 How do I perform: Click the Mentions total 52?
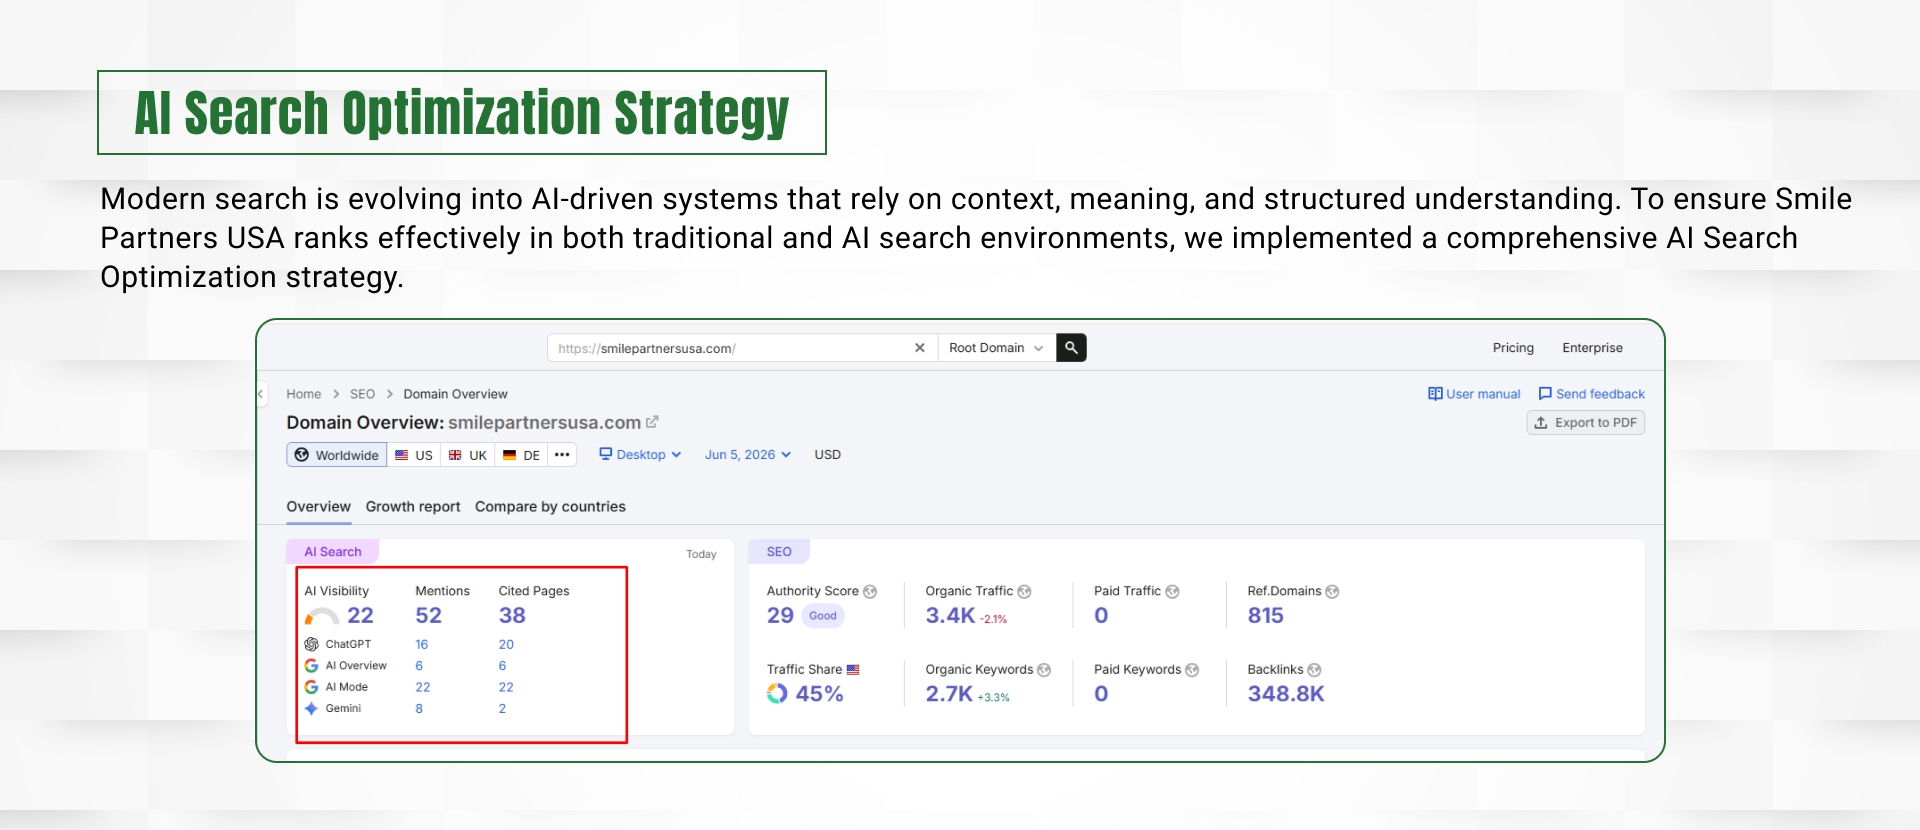pyautogui.click(x=428, y=616)
